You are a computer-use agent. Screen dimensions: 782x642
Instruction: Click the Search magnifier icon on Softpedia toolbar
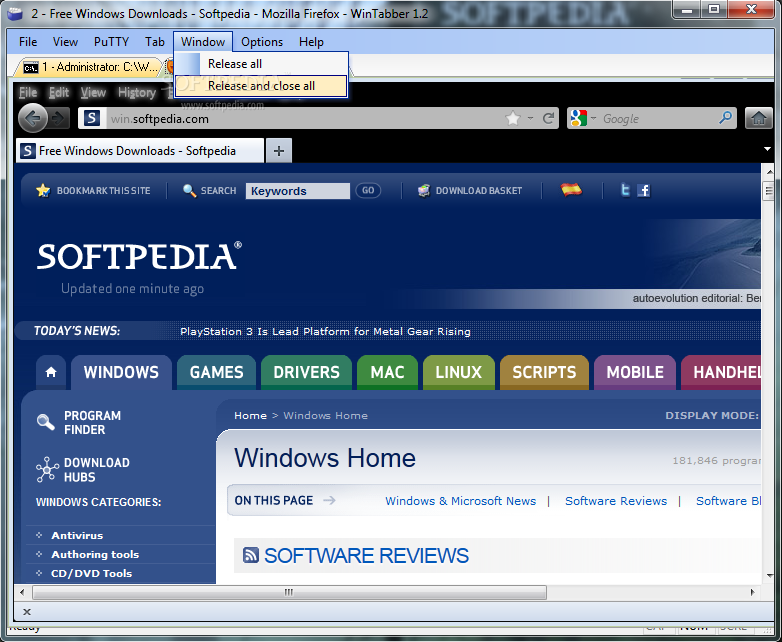189,191
